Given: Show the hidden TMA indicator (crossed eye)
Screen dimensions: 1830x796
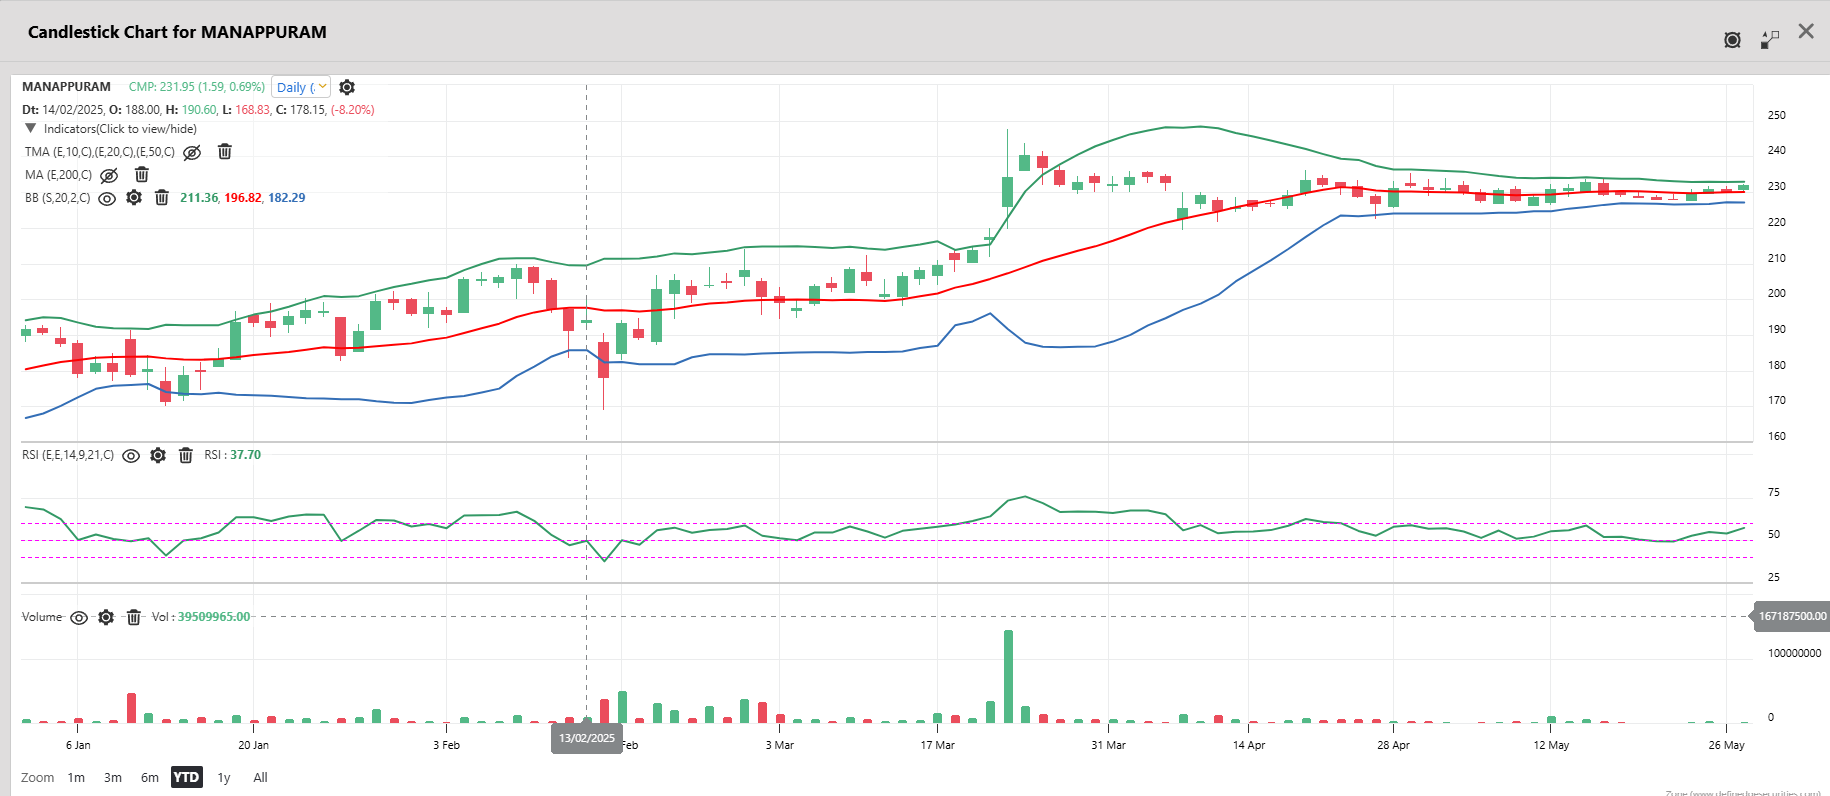Looking at the screenshot, I should pos(193,152).
